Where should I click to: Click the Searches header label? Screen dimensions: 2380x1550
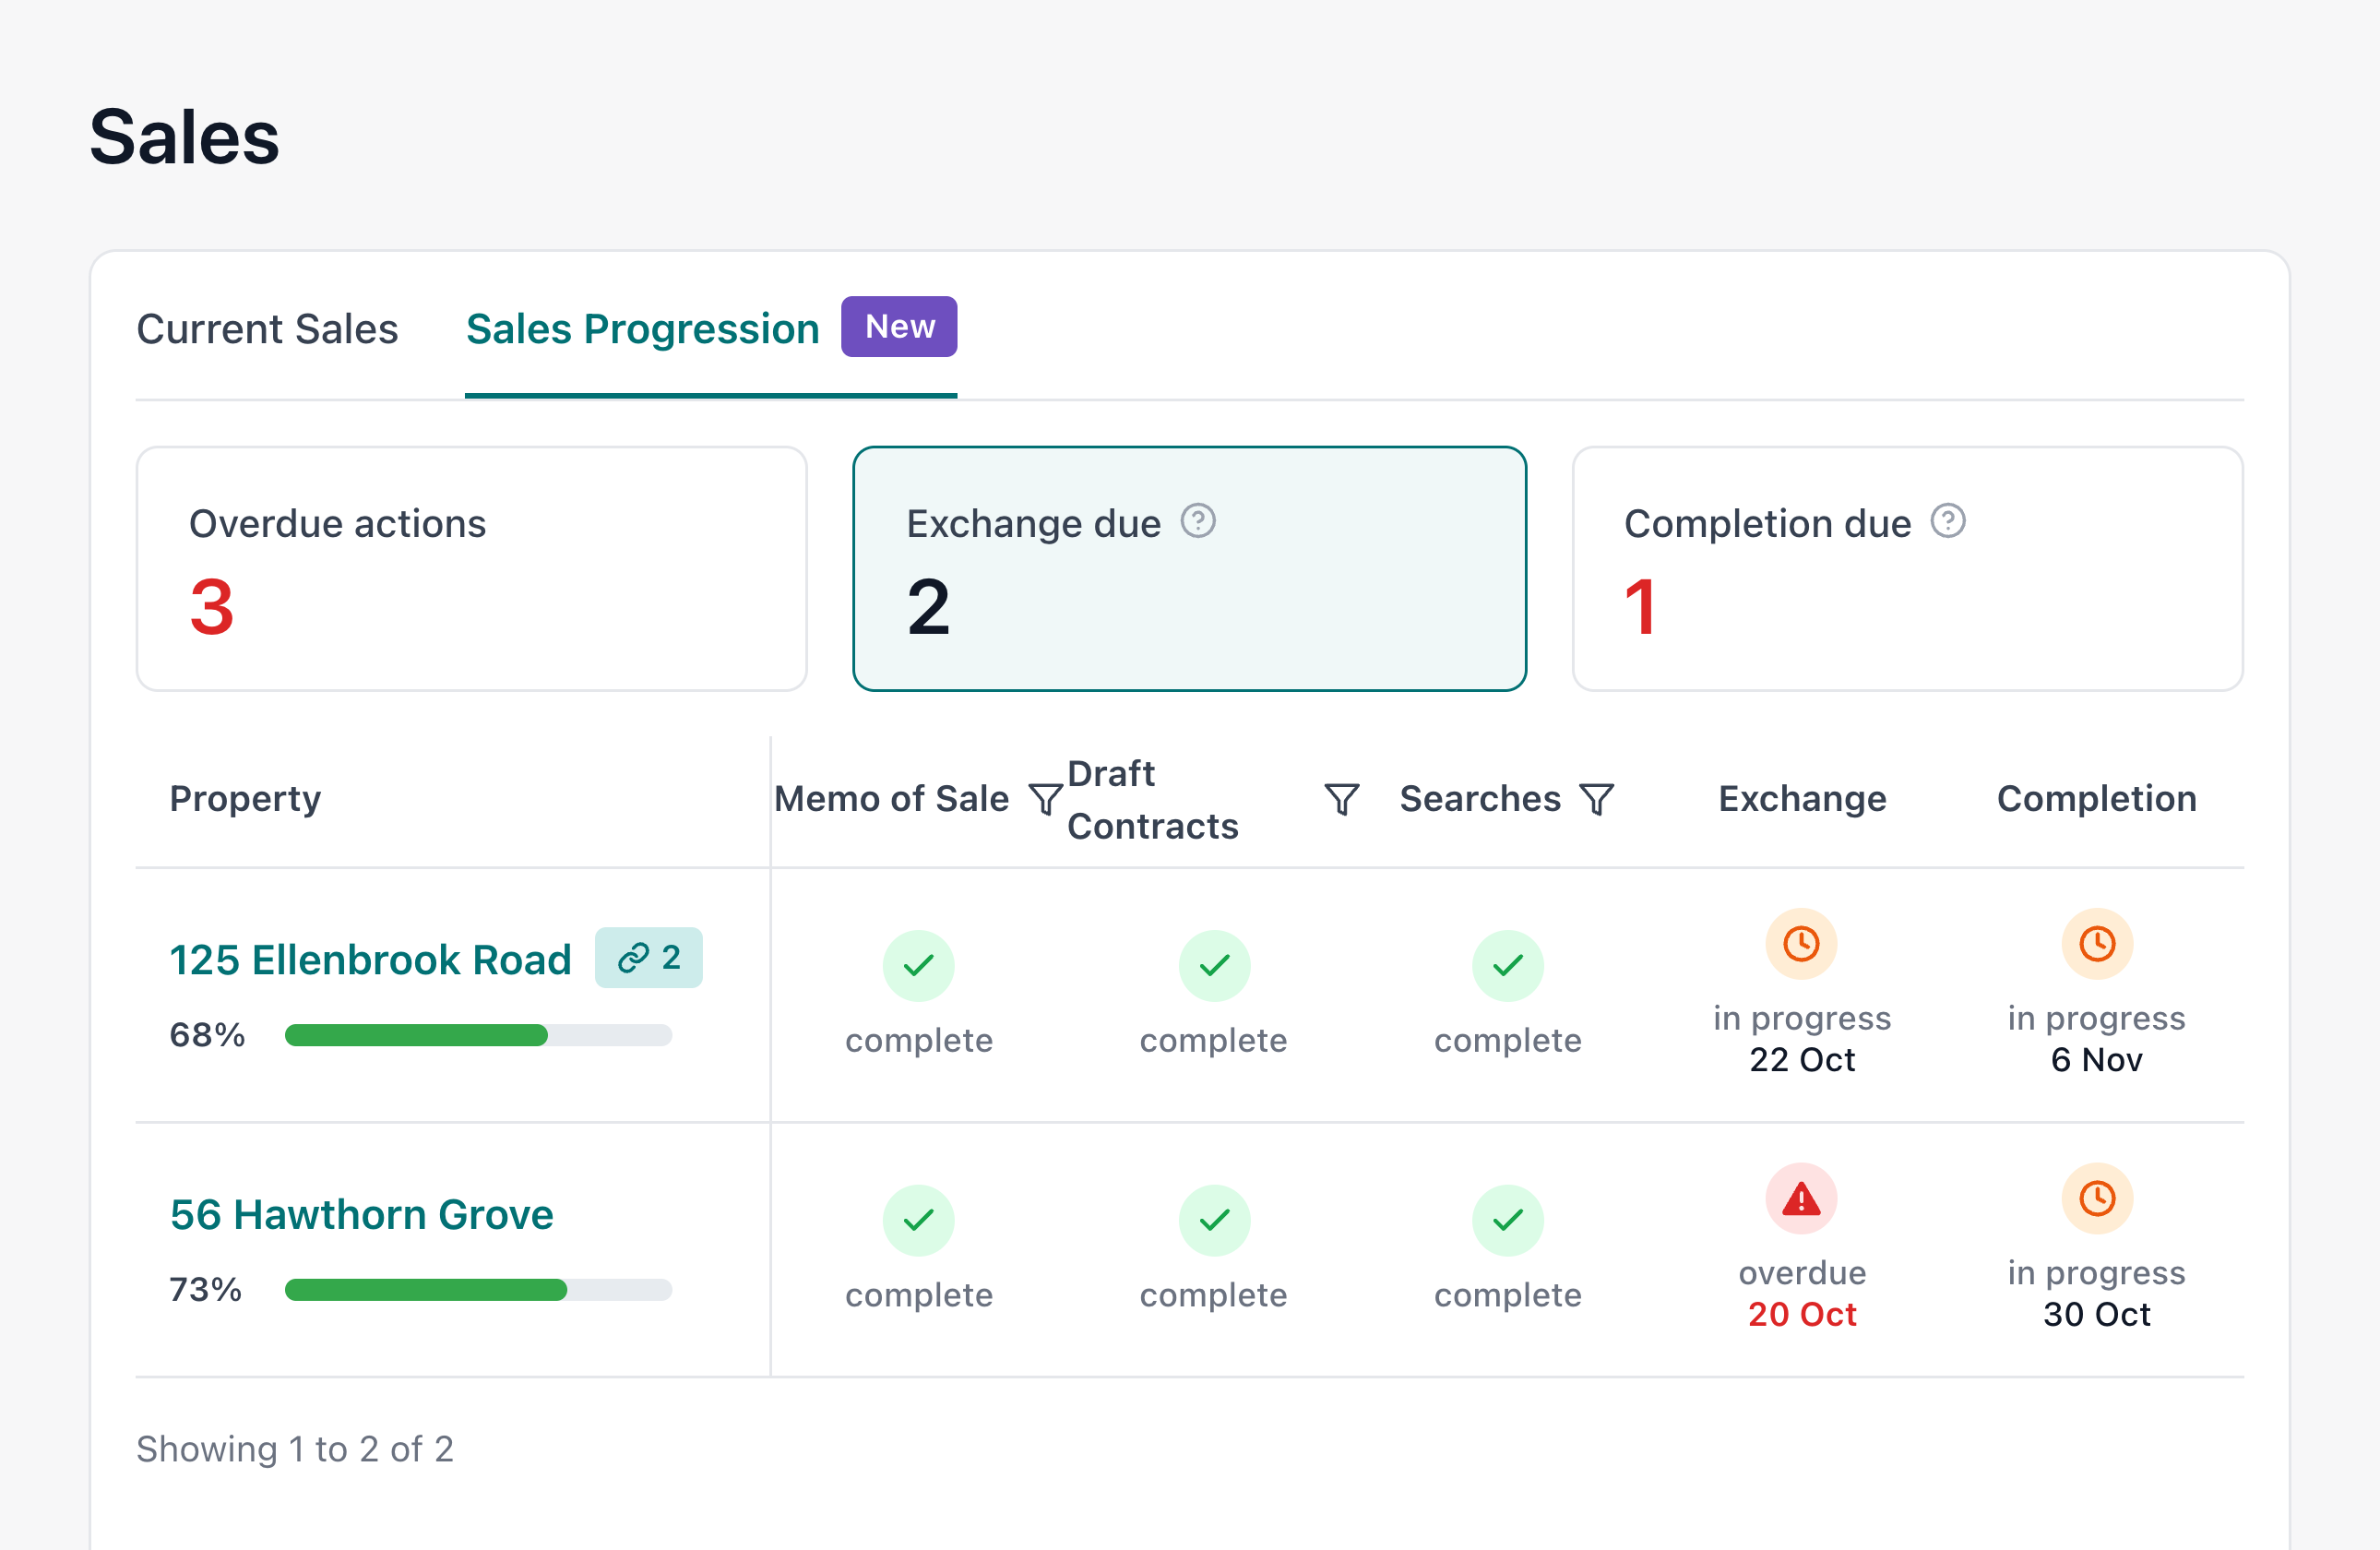point(1480,799)
